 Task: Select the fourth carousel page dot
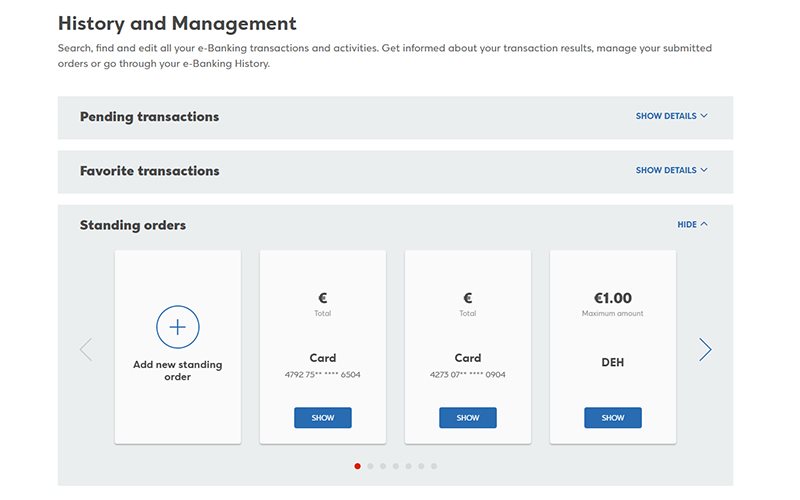point(395,466)
